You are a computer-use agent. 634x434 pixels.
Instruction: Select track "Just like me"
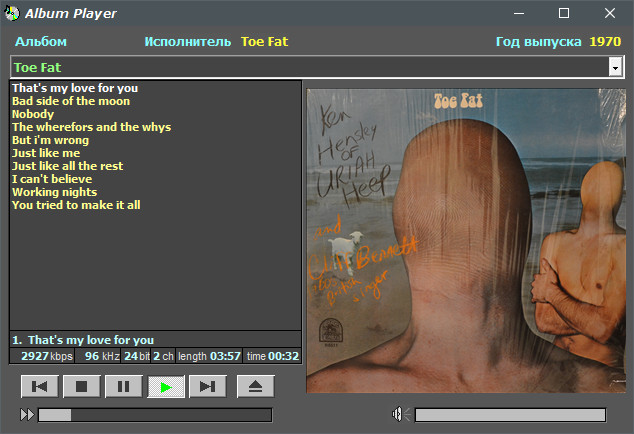pyautogui.click(x=46, y=152)
